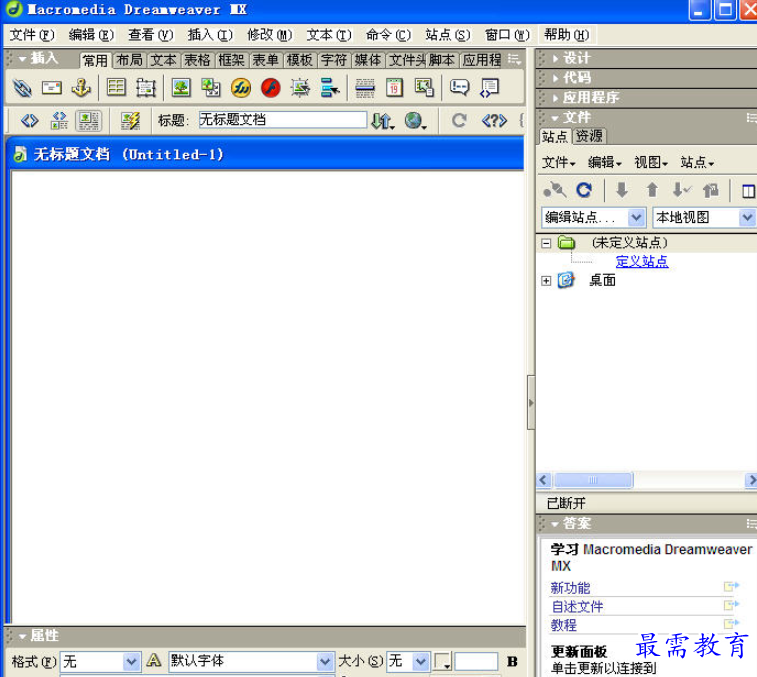Switch to Code and Design split view
The image size is (757, 677).
[59, 120]
